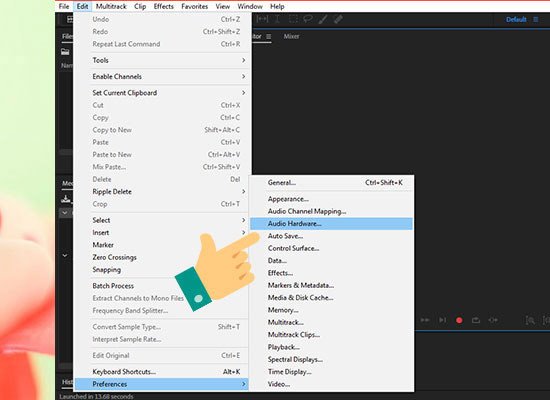Open Memory... preferences

click(x=331, y=310)
